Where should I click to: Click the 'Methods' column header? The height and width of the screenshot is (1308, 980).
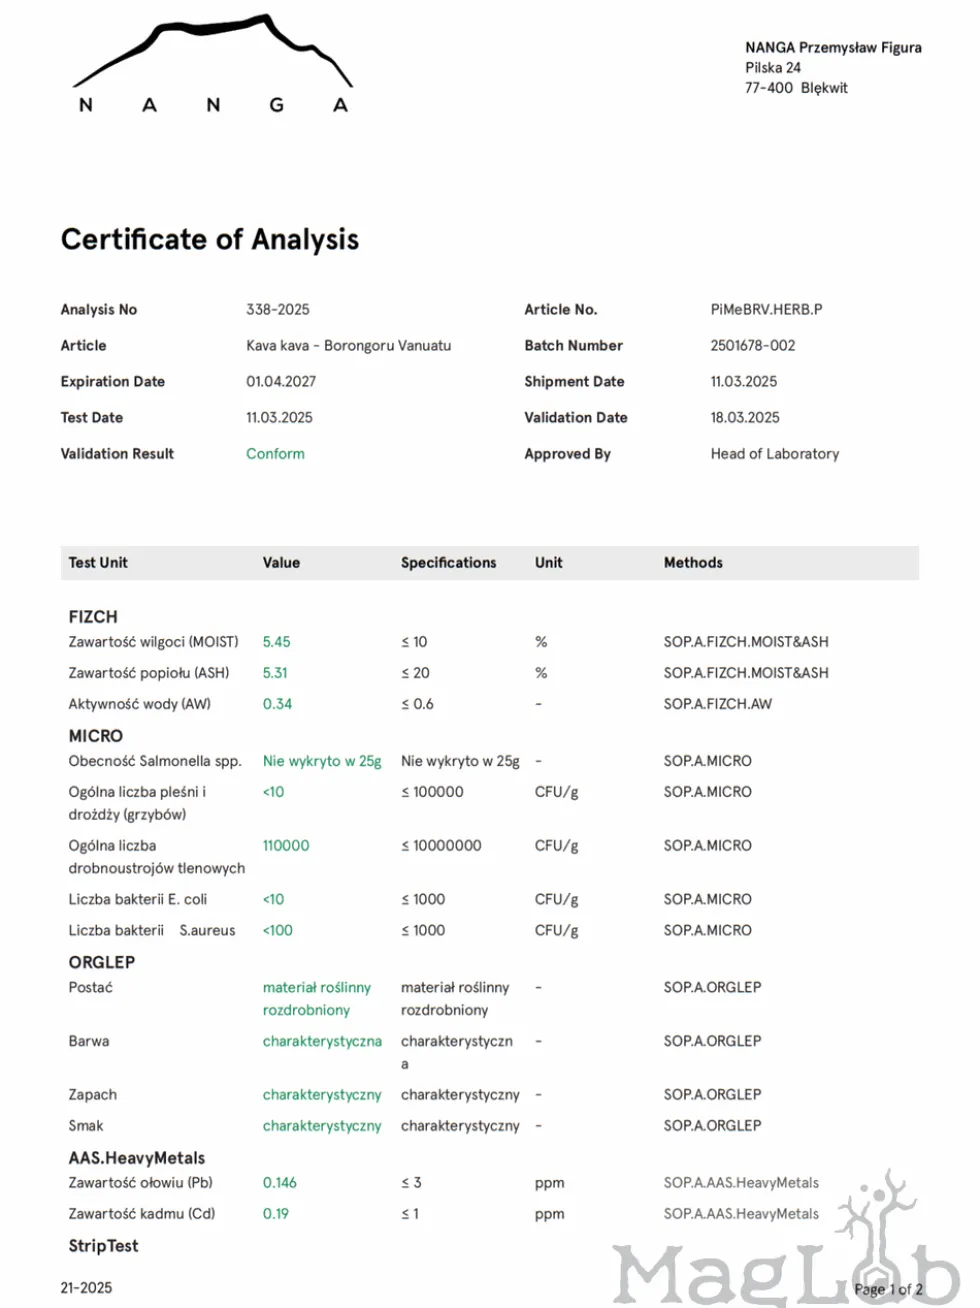[693, 563]
